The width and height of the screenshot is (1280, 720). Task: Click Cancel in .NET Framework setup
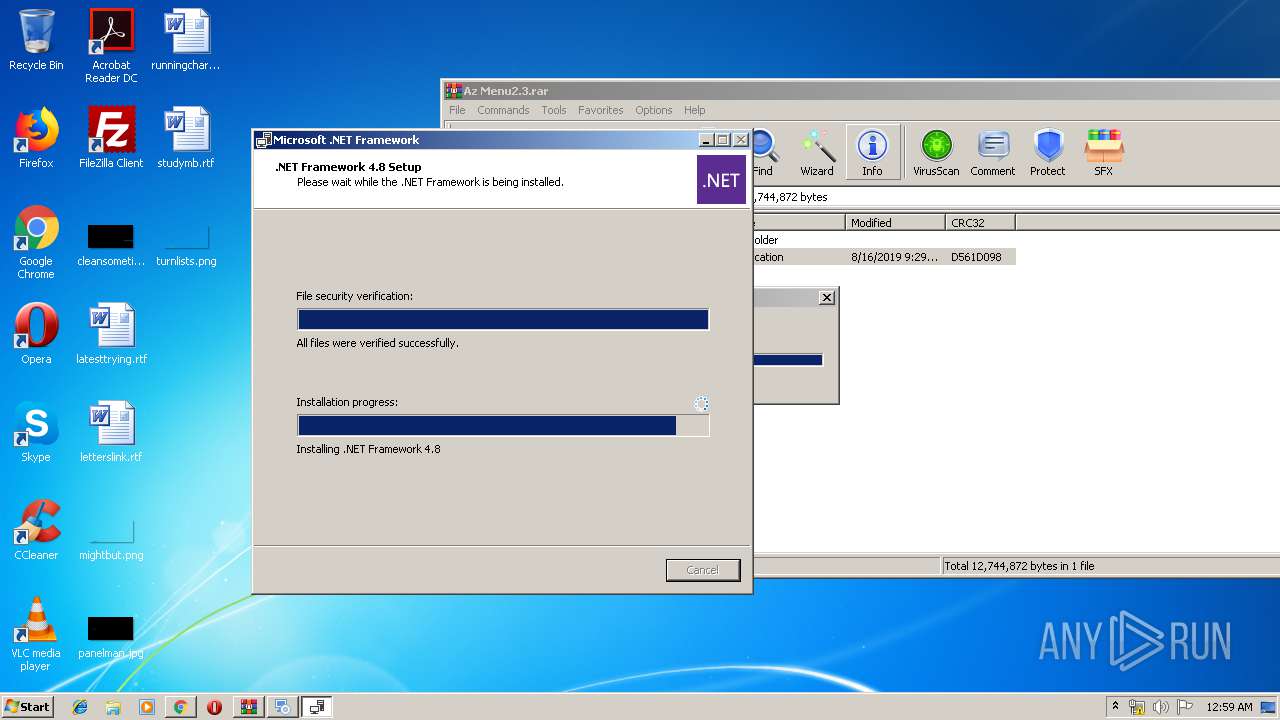[x=703, y=570]
